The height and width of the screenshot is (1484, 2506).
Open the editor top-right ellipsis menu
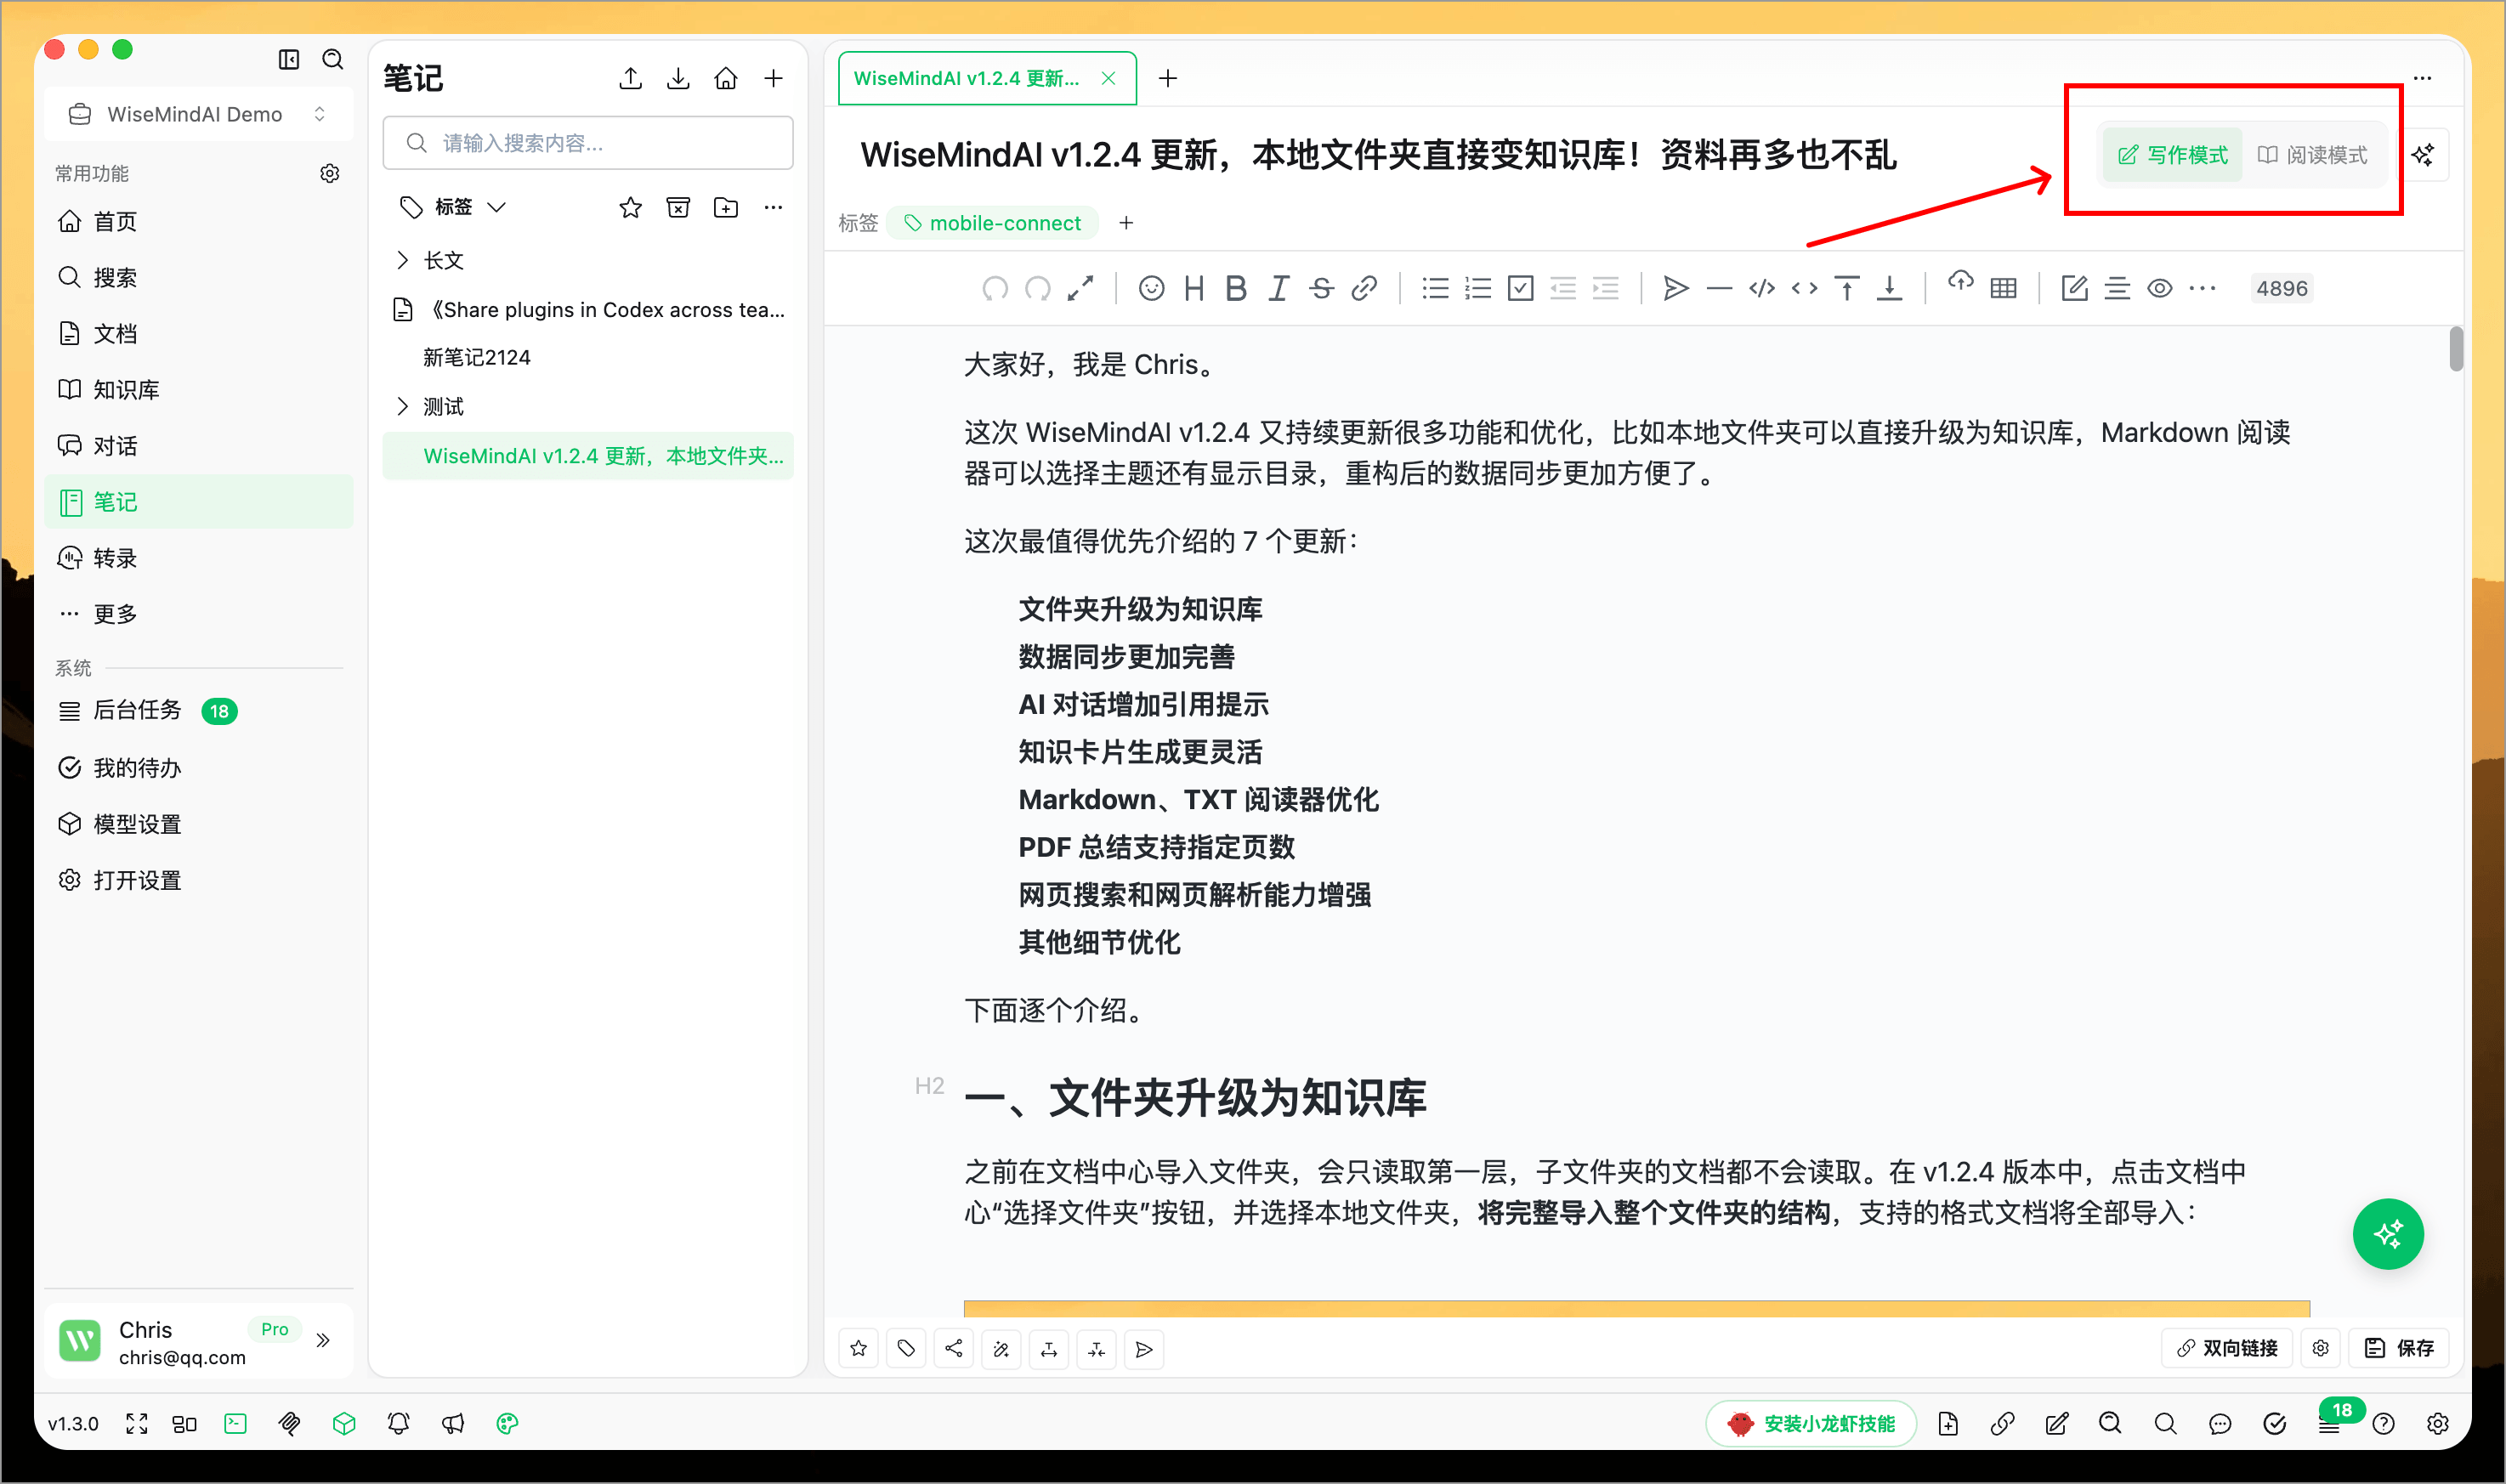point(2422,78)
